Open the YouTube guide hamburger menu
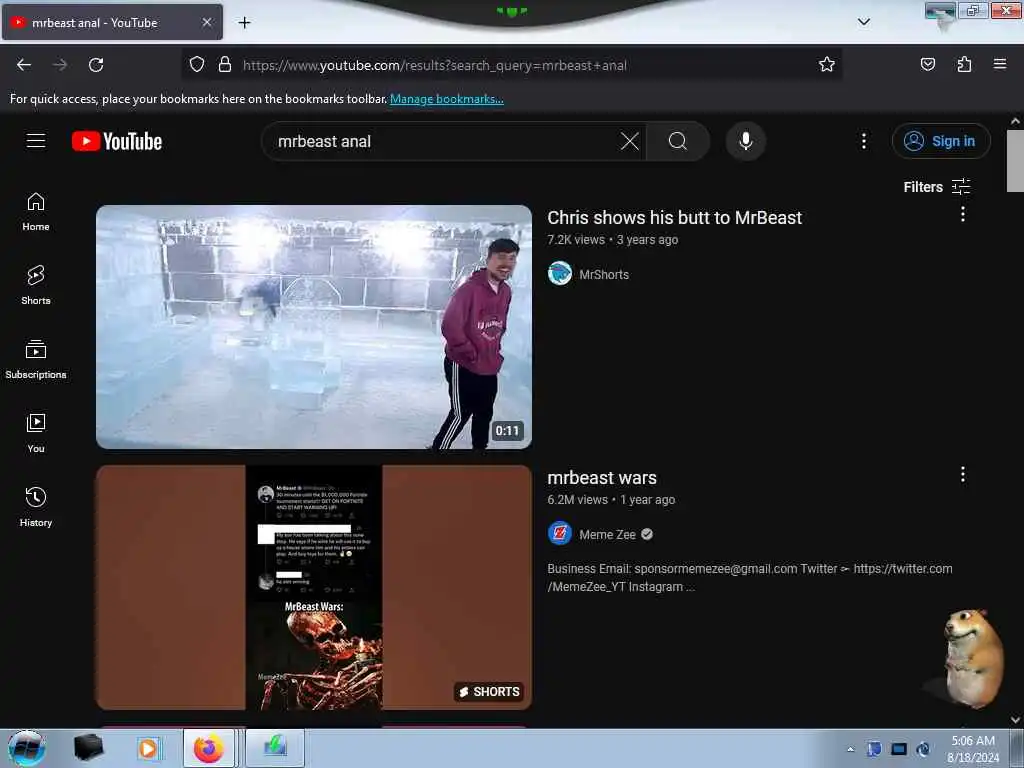The image size is (1024, 768). click(x=36, y=140)
